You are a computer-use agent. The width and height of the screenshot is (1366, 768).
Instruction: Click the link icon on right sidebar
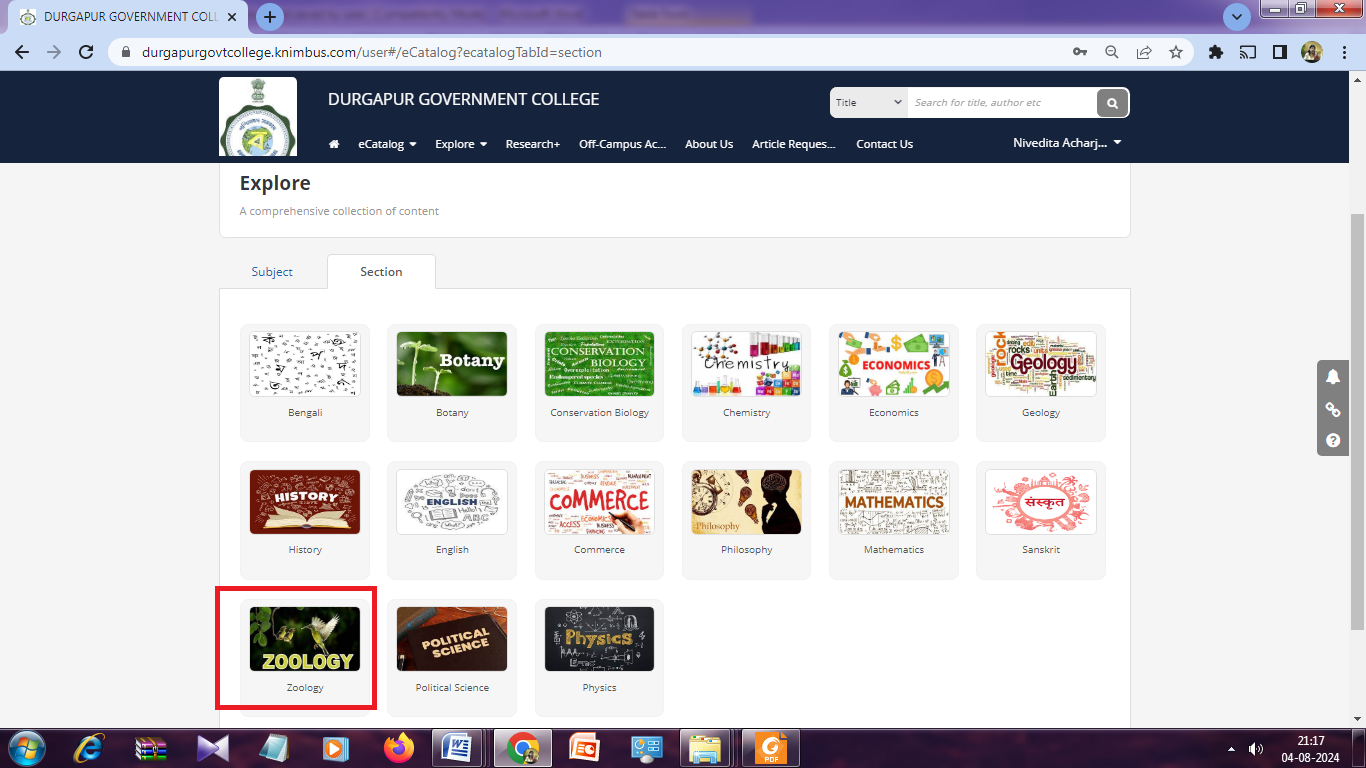tap(1332, 409)
